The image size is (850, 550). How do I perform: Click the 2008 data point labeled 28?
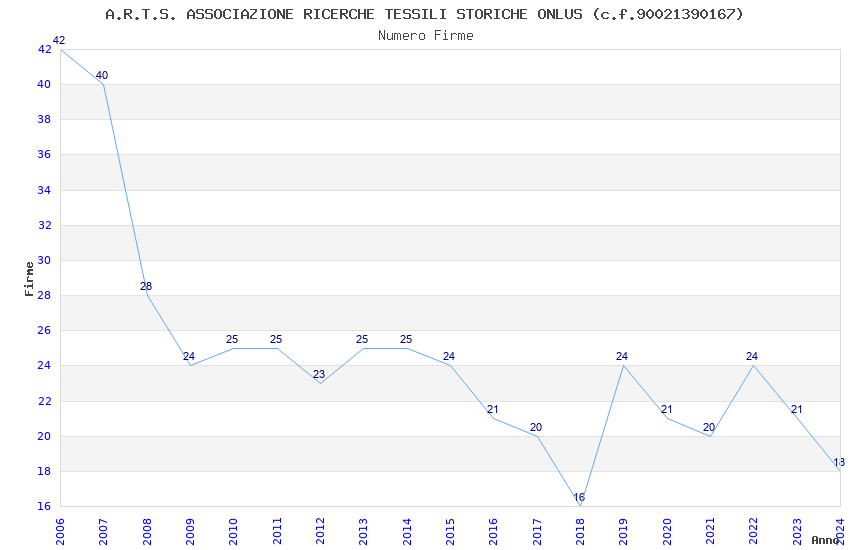[x=147, y=295]
